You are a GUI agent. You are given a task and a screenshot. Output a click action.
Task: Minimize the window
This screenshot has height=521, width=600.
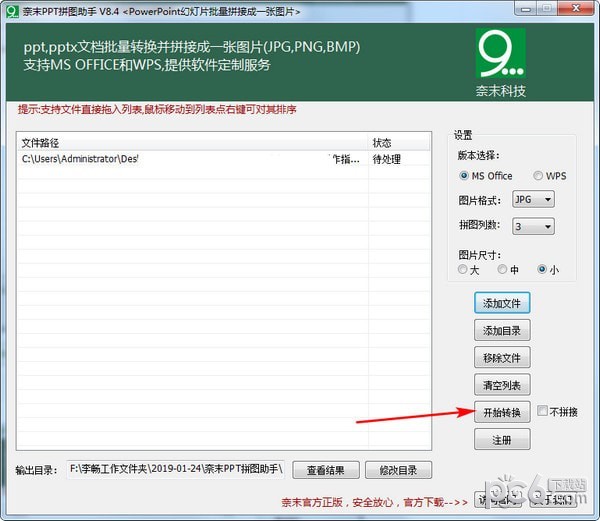pyautogui.click(x=525, y=10)
